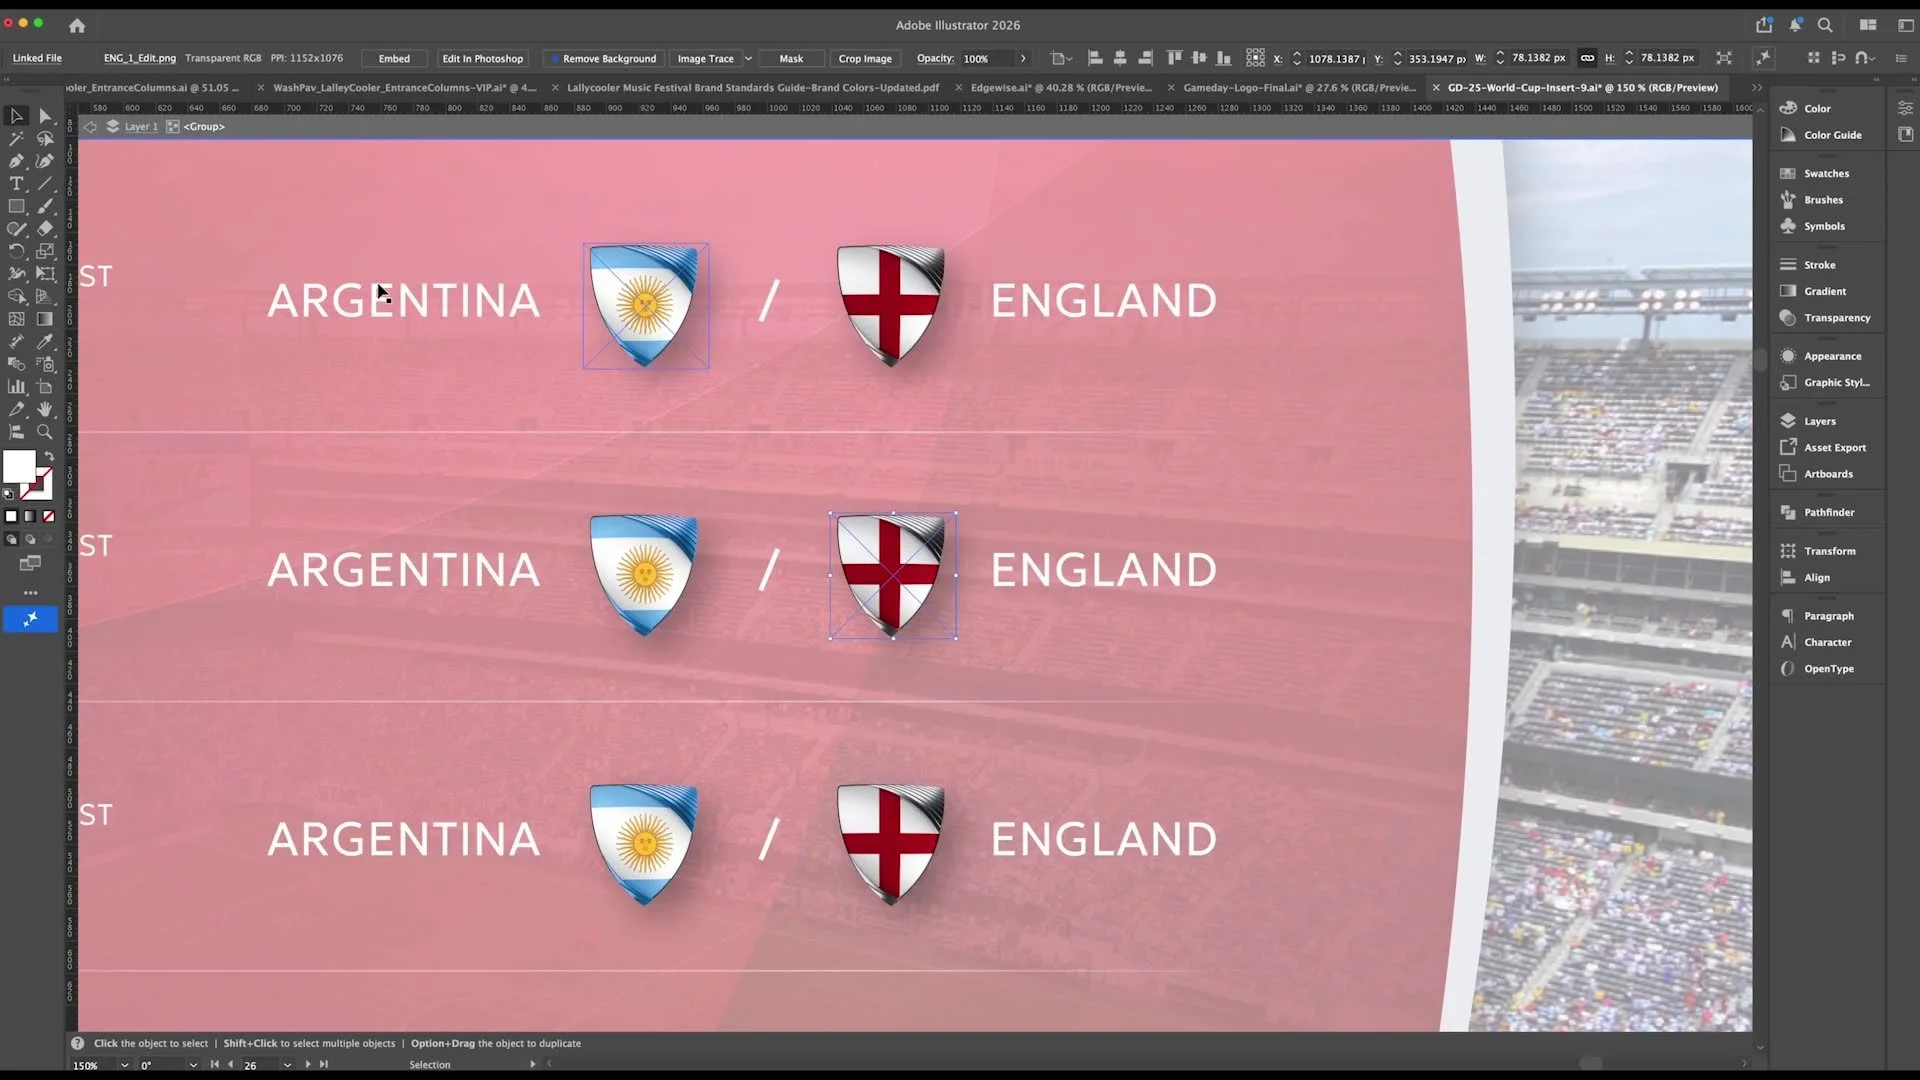1920x1080 pixels.
Task: Pick the Eraser tool
Action: coord(45,229)
